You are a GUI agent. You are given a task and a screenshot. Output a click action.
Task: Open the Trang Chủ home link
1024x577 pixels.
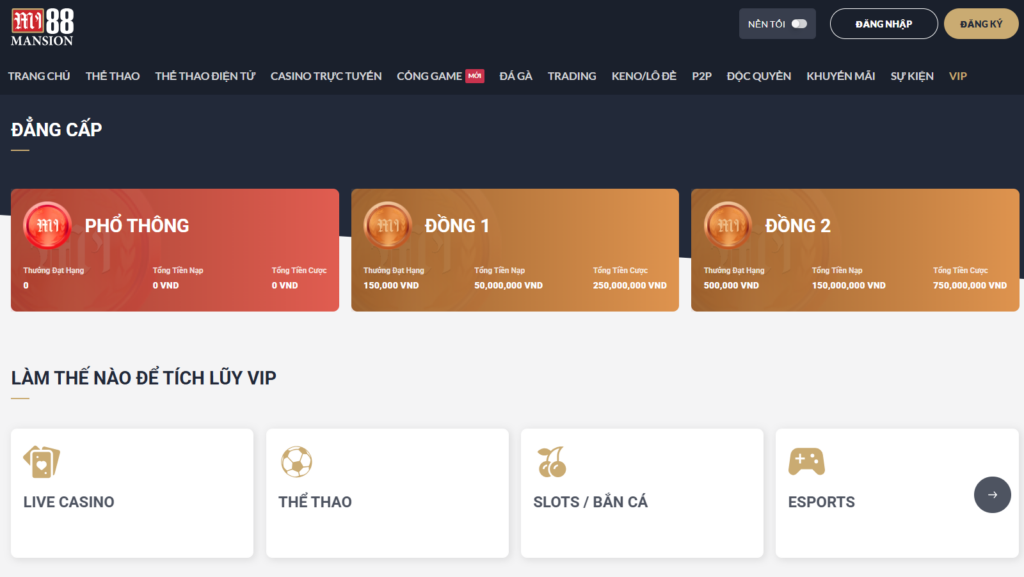[x=39, y=76]
